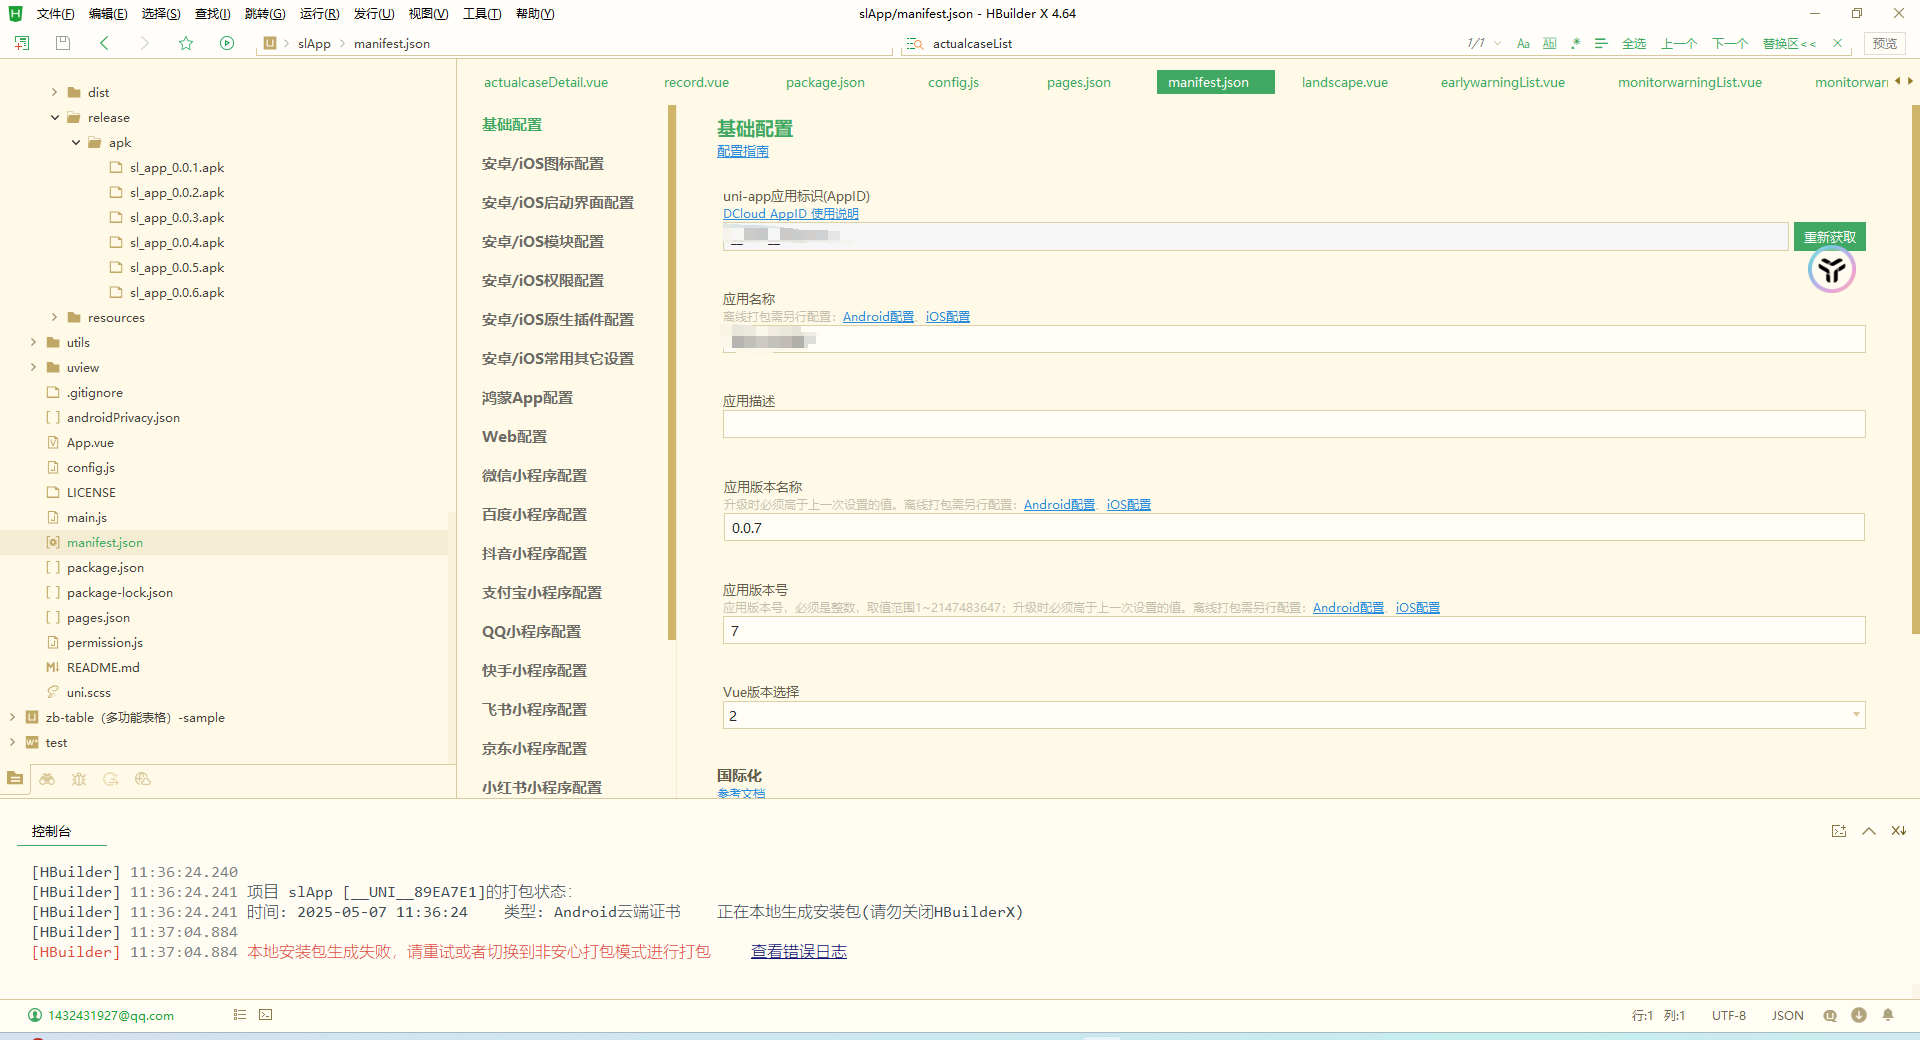Collapse console with the up chevron icon

pyautogui.click(x=1868, y=831)
